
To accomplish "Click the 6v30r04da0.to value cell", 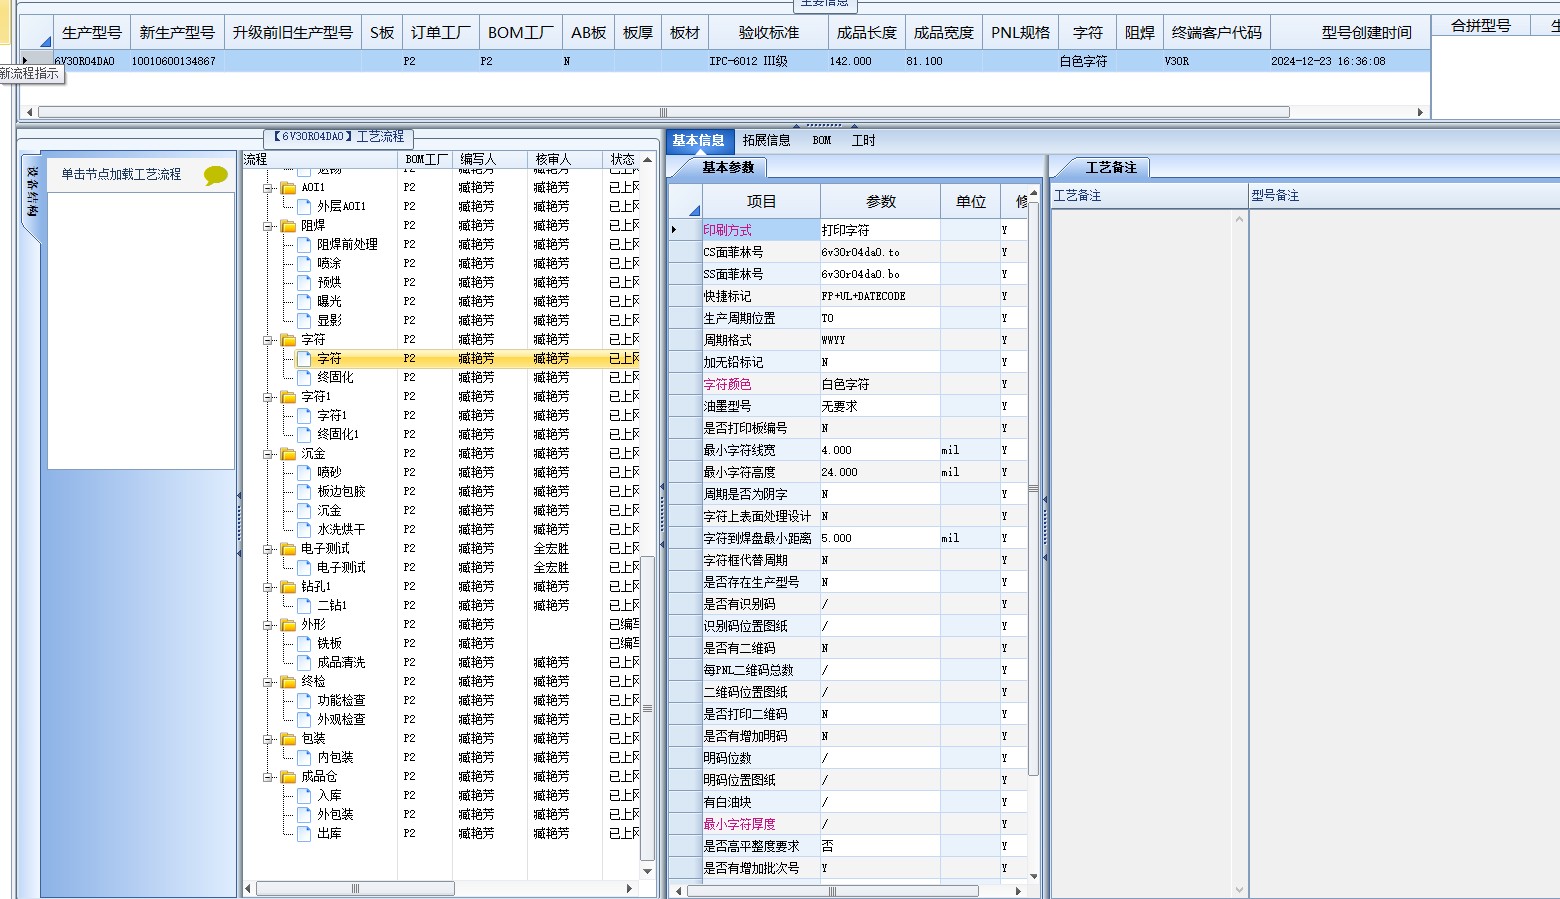I will [x=880, y=253].
